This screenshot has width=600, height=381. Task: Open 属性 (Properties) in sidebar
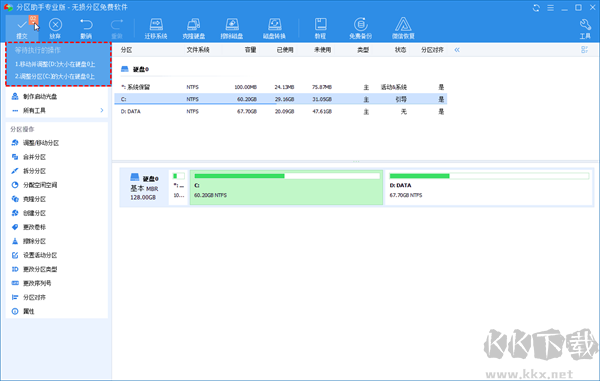[x=28, y=311]
